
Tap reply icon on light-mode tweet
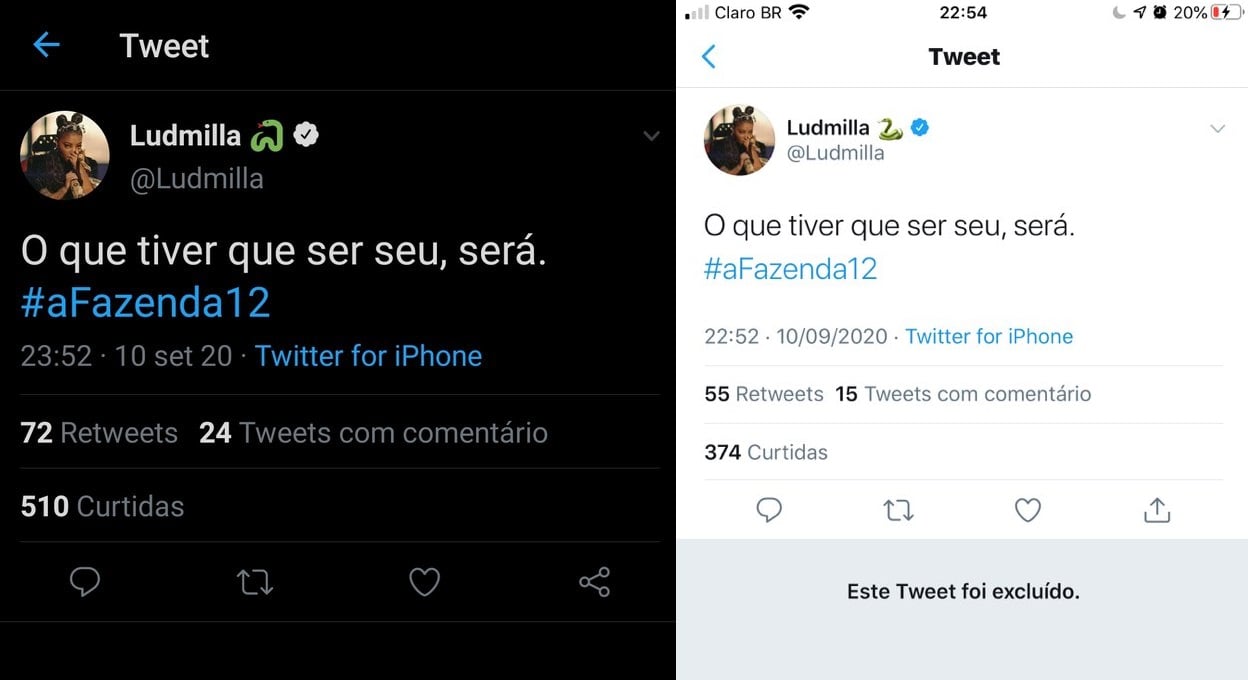coord(769,511)
